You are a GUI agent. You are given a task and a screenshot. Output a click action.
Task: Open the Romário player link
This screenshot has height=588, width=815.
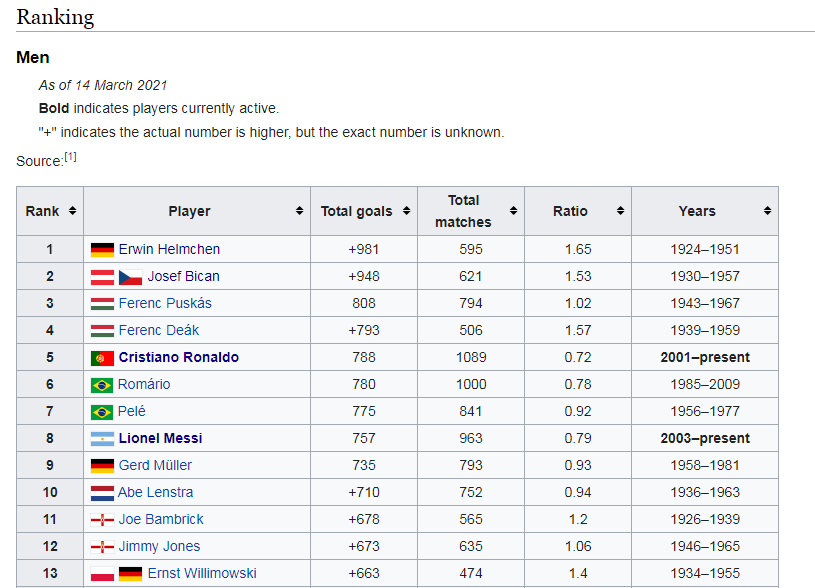click(144, 384)
